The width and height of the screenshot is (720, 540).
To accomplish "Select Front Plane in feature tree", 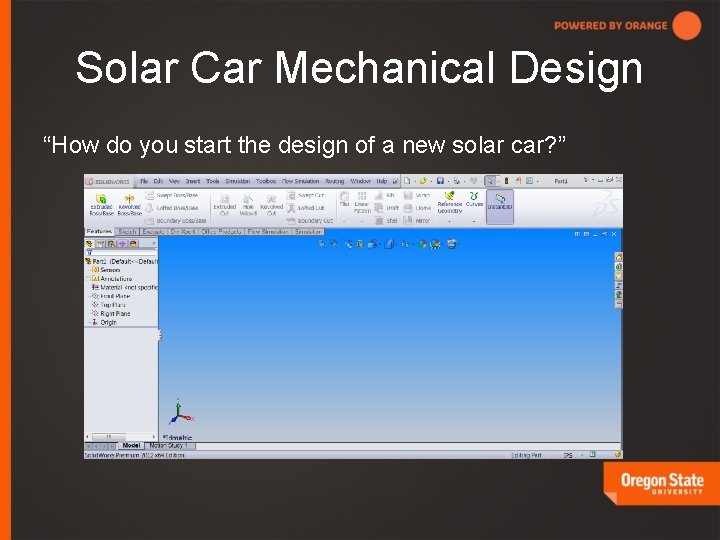I will [111, 296].
